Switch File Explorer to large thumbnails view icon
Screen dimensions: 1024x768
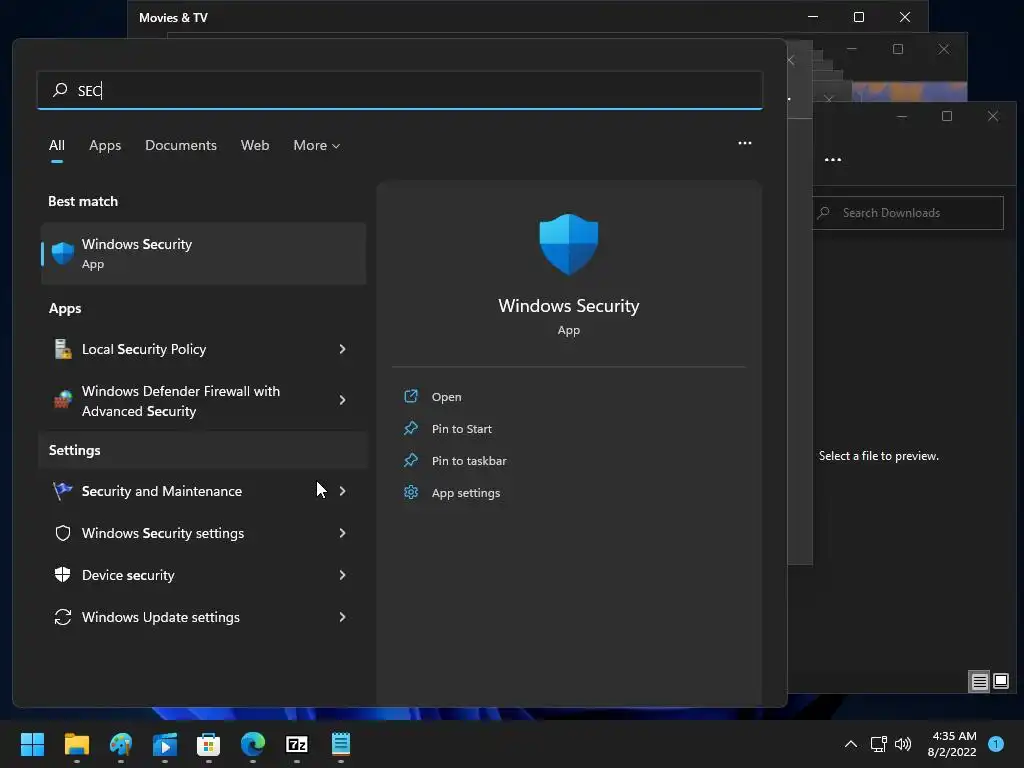(1000, 681)
